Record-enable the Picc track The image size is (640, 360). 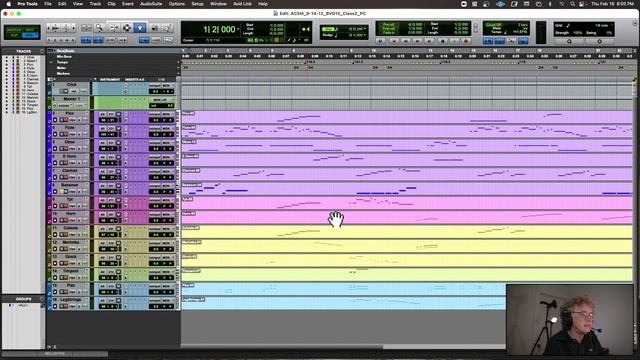tap(55, 120)
